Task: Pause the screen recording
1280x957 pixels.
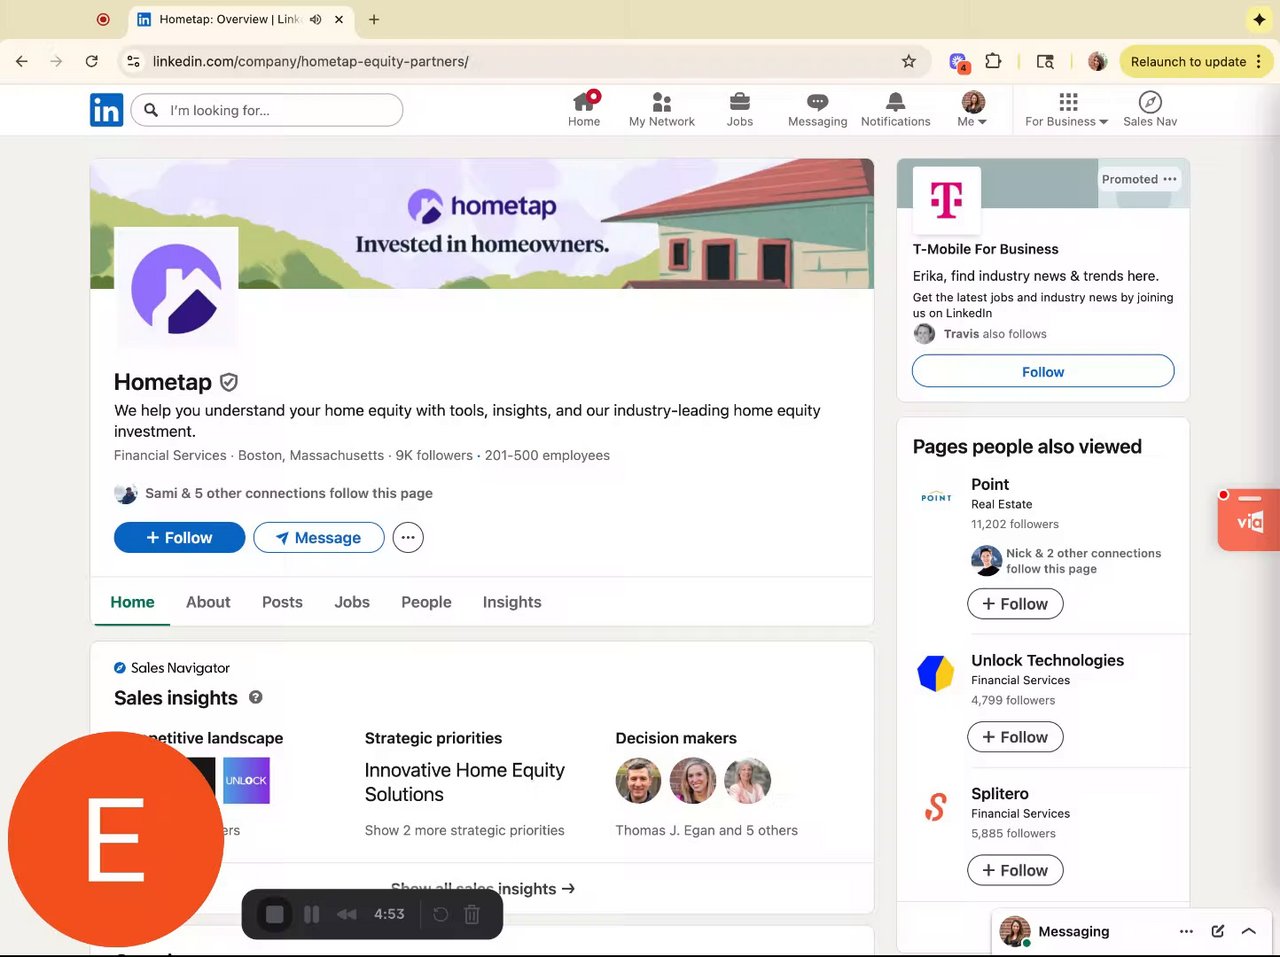Action: point(312,914)
